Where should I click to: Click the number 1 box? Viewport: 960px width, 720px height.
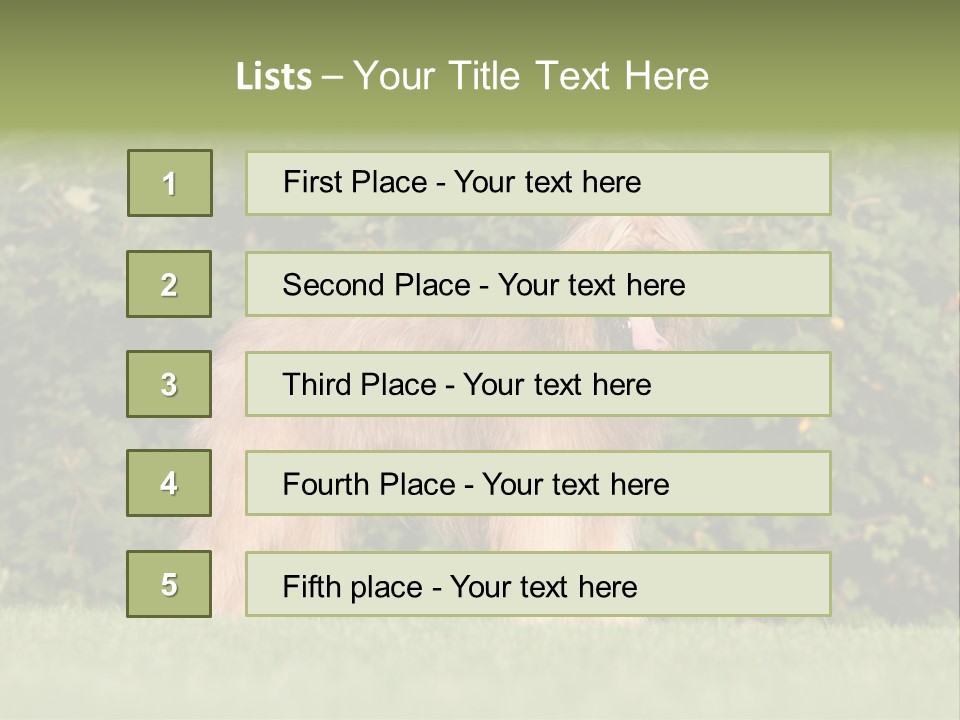[170, 183]
